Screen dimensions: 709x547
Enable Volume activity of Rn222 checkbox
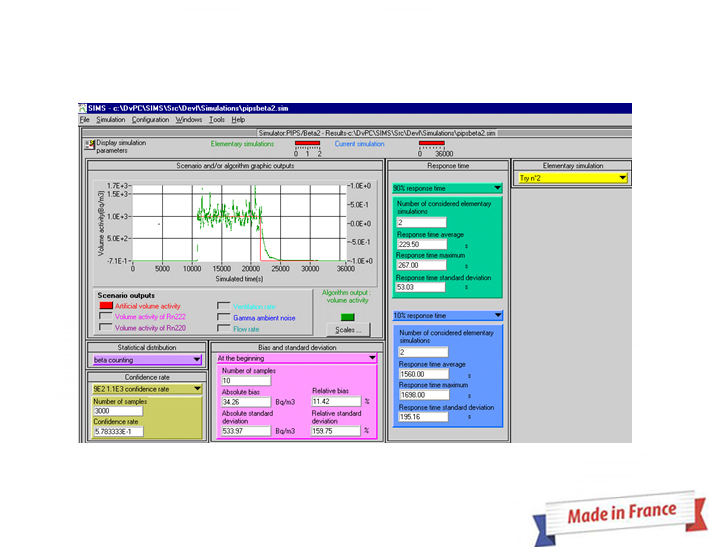coord(105,317)
